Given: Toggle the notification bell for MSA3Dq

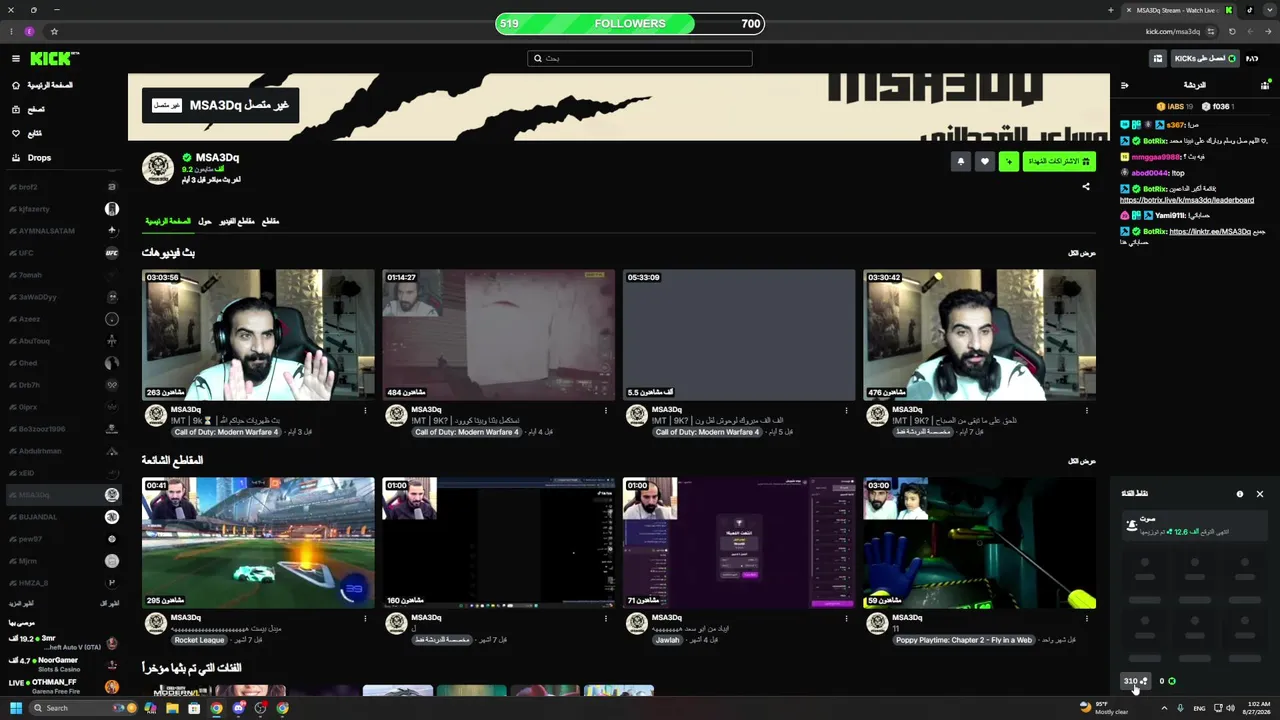Looking at the screenshot, I should [961, 161].
